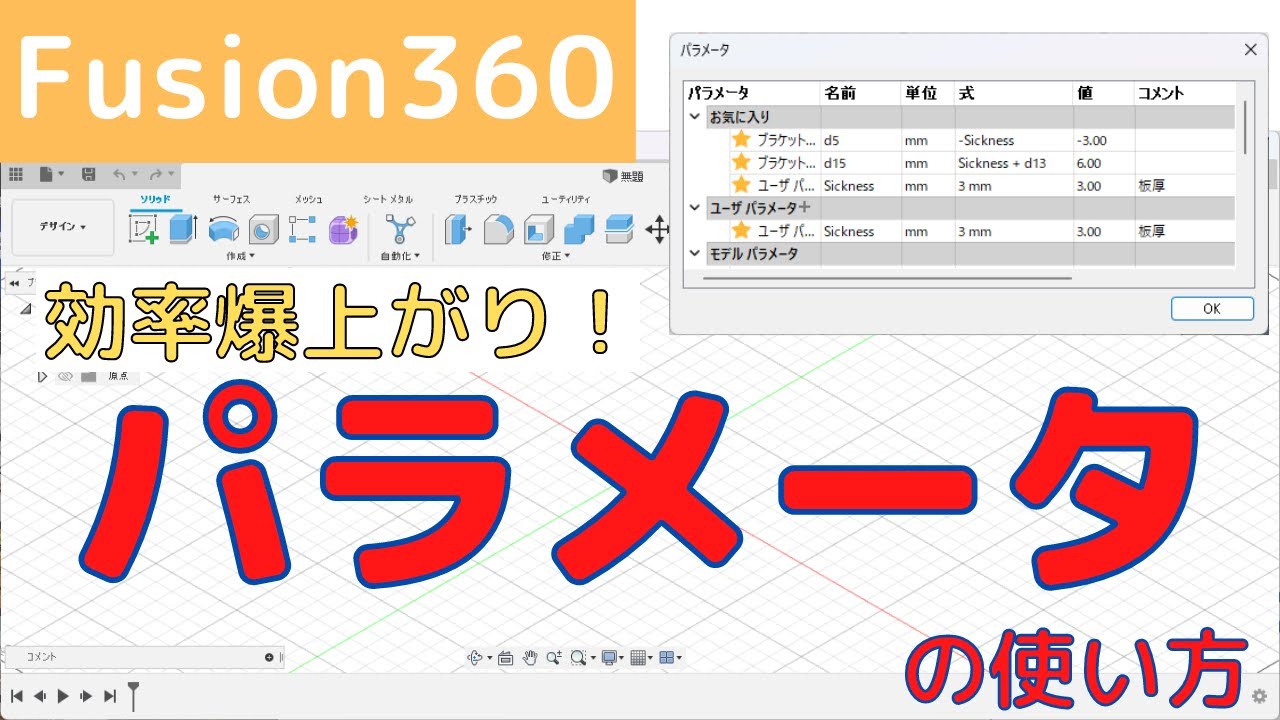Expand the 原点 folder in browser
Screen dimensions: 1280x720
42,377
